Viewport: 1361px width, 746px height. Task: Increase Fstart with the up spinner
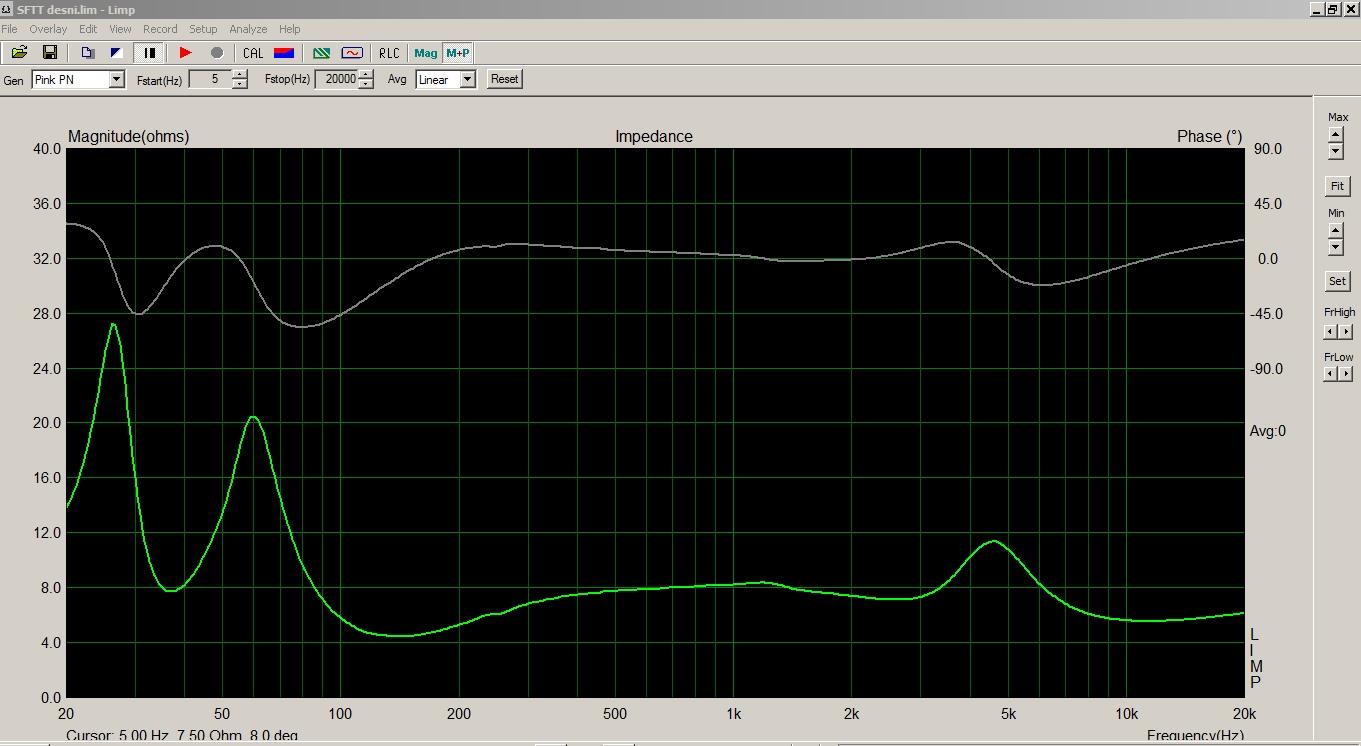[x=240, y=75]
